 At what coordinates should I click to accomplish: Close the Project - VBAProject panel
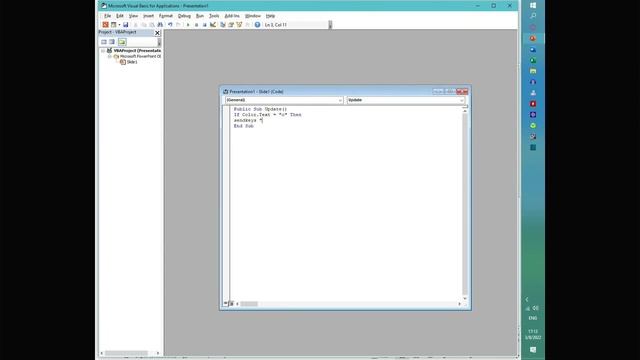pos(158,33)
